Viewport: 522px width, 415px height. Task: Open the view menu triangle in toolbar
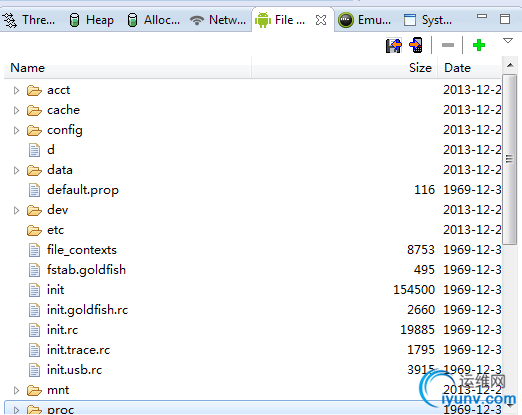(508, 41)
